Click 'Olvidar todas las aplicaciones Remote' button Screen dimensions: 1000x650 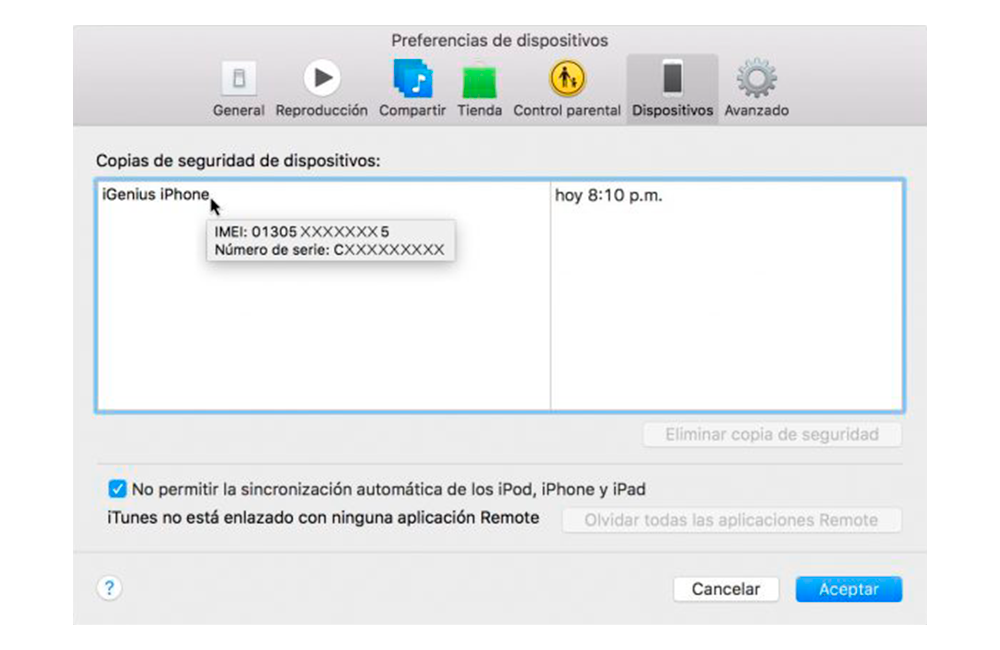[x=732, y=520]
